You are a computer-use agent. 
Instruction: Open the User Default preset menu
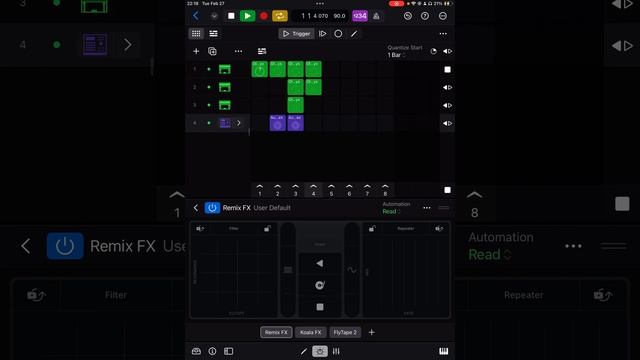272,208
